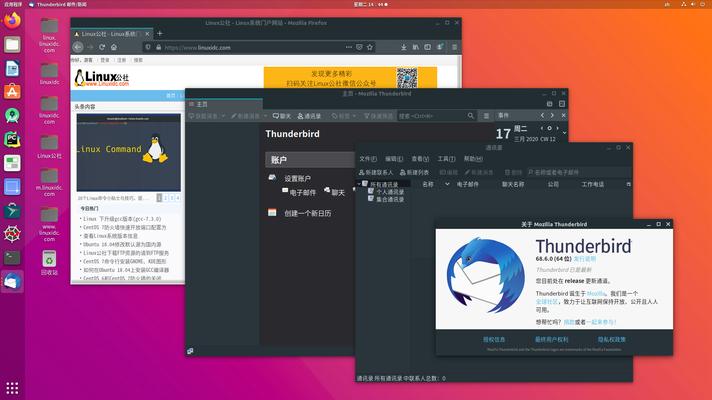712x400 pixels.
Task: Open a new Firefox tab
Action: [159, 34]
